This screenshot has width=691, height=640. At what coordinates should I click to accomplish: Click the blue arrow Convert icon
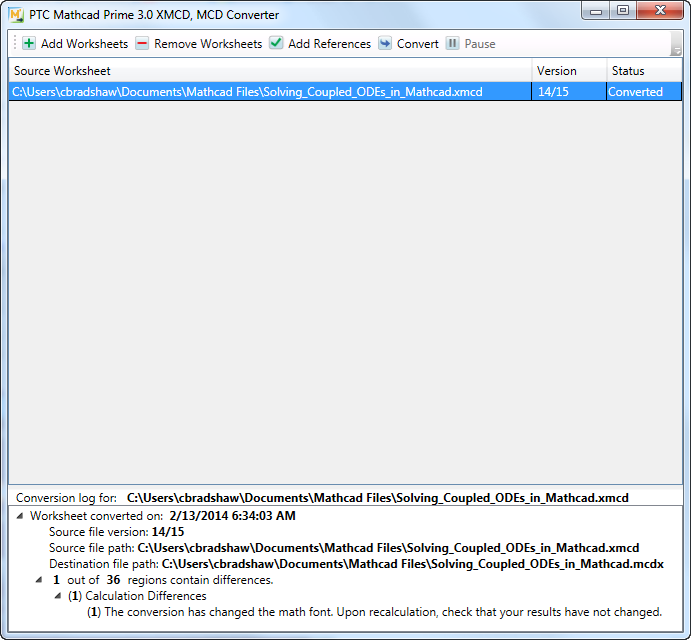(x=385, y=43)
